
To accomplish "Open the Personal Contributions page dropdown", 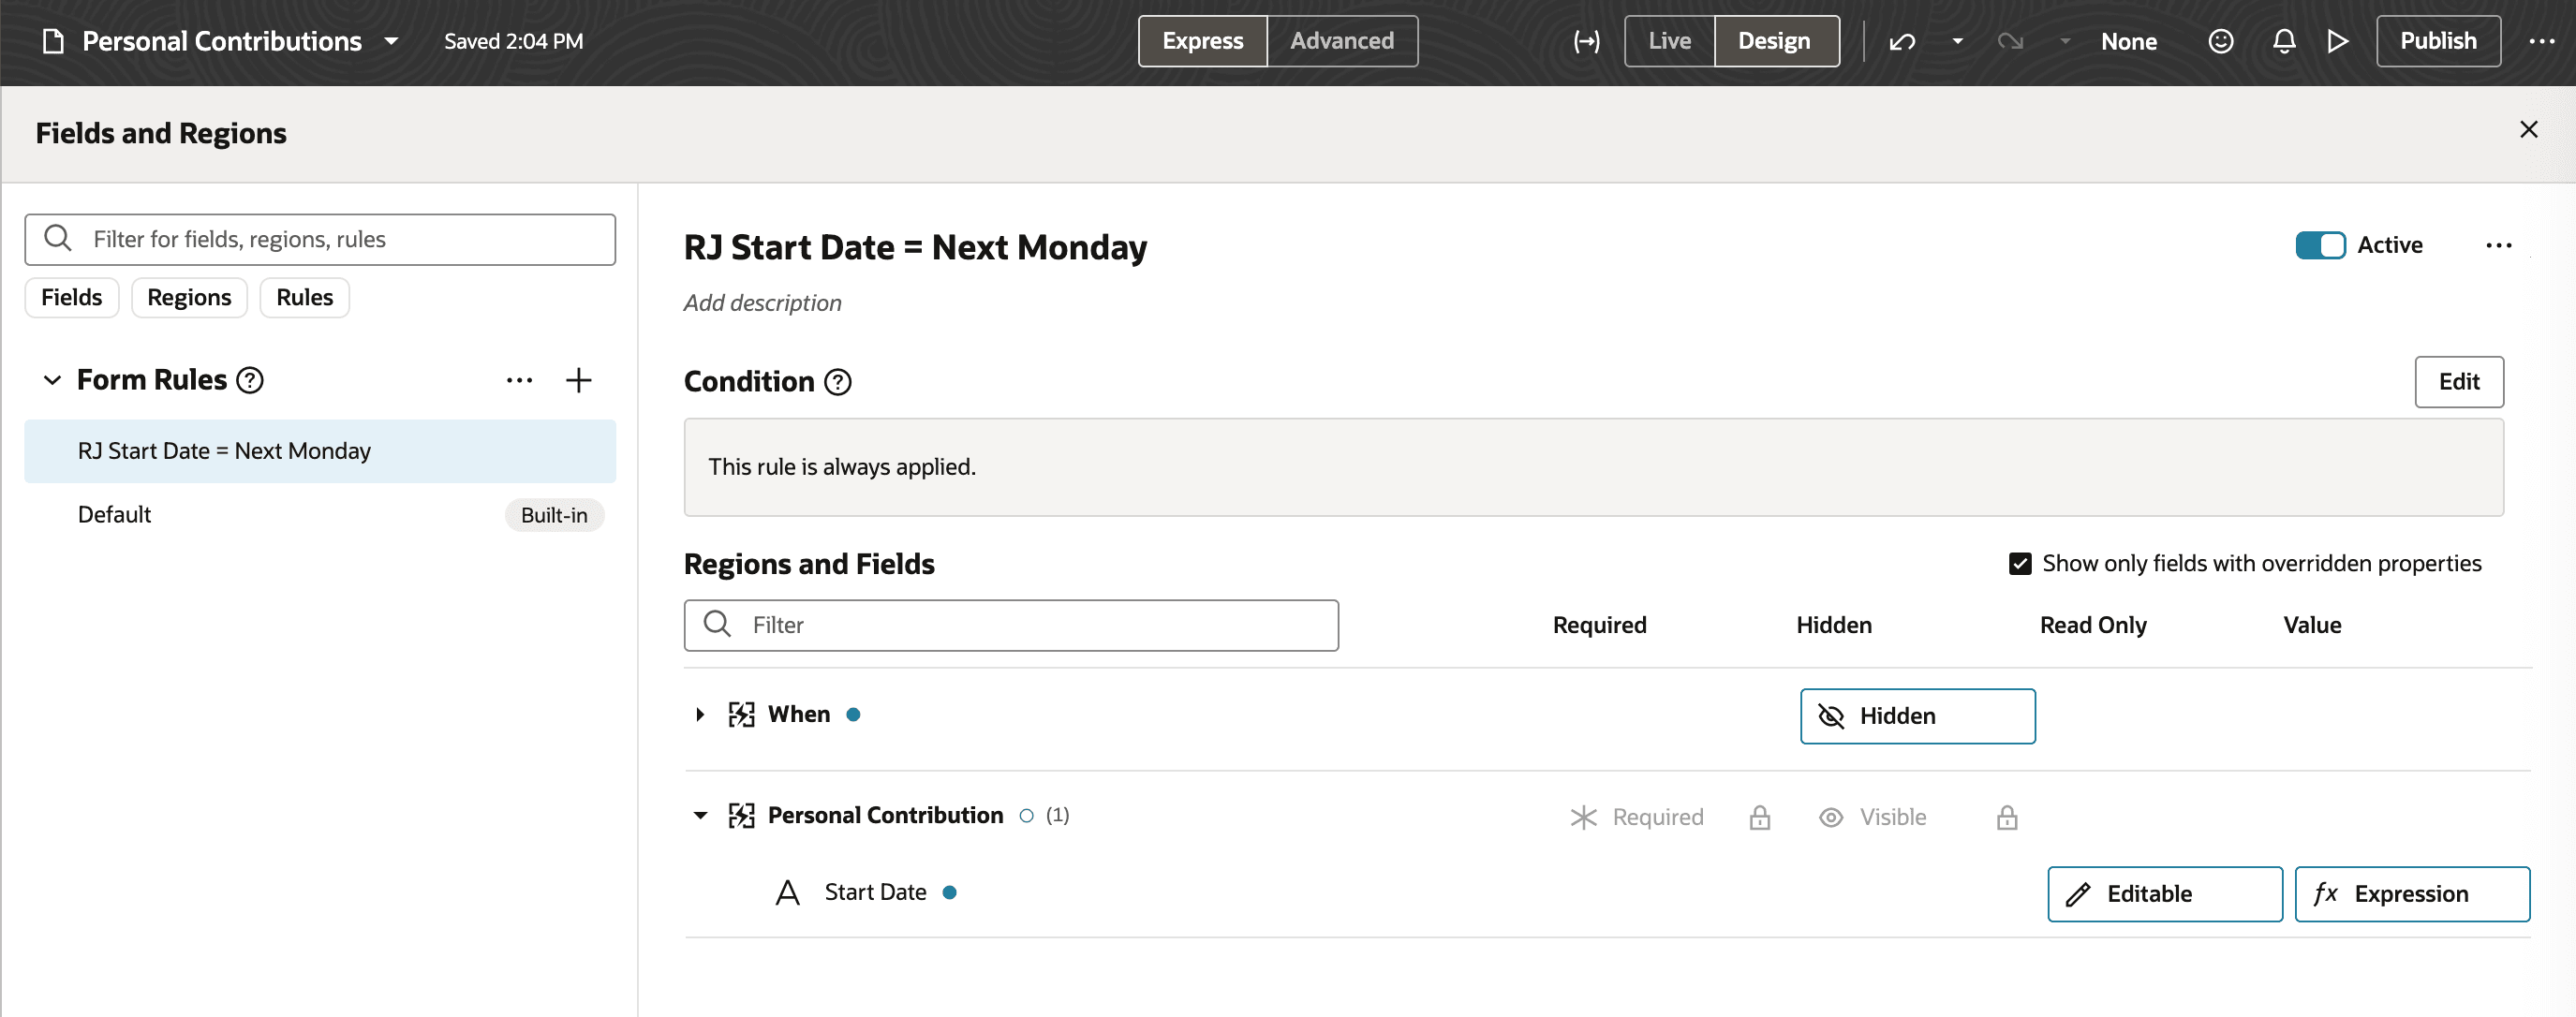I will 392,41.
